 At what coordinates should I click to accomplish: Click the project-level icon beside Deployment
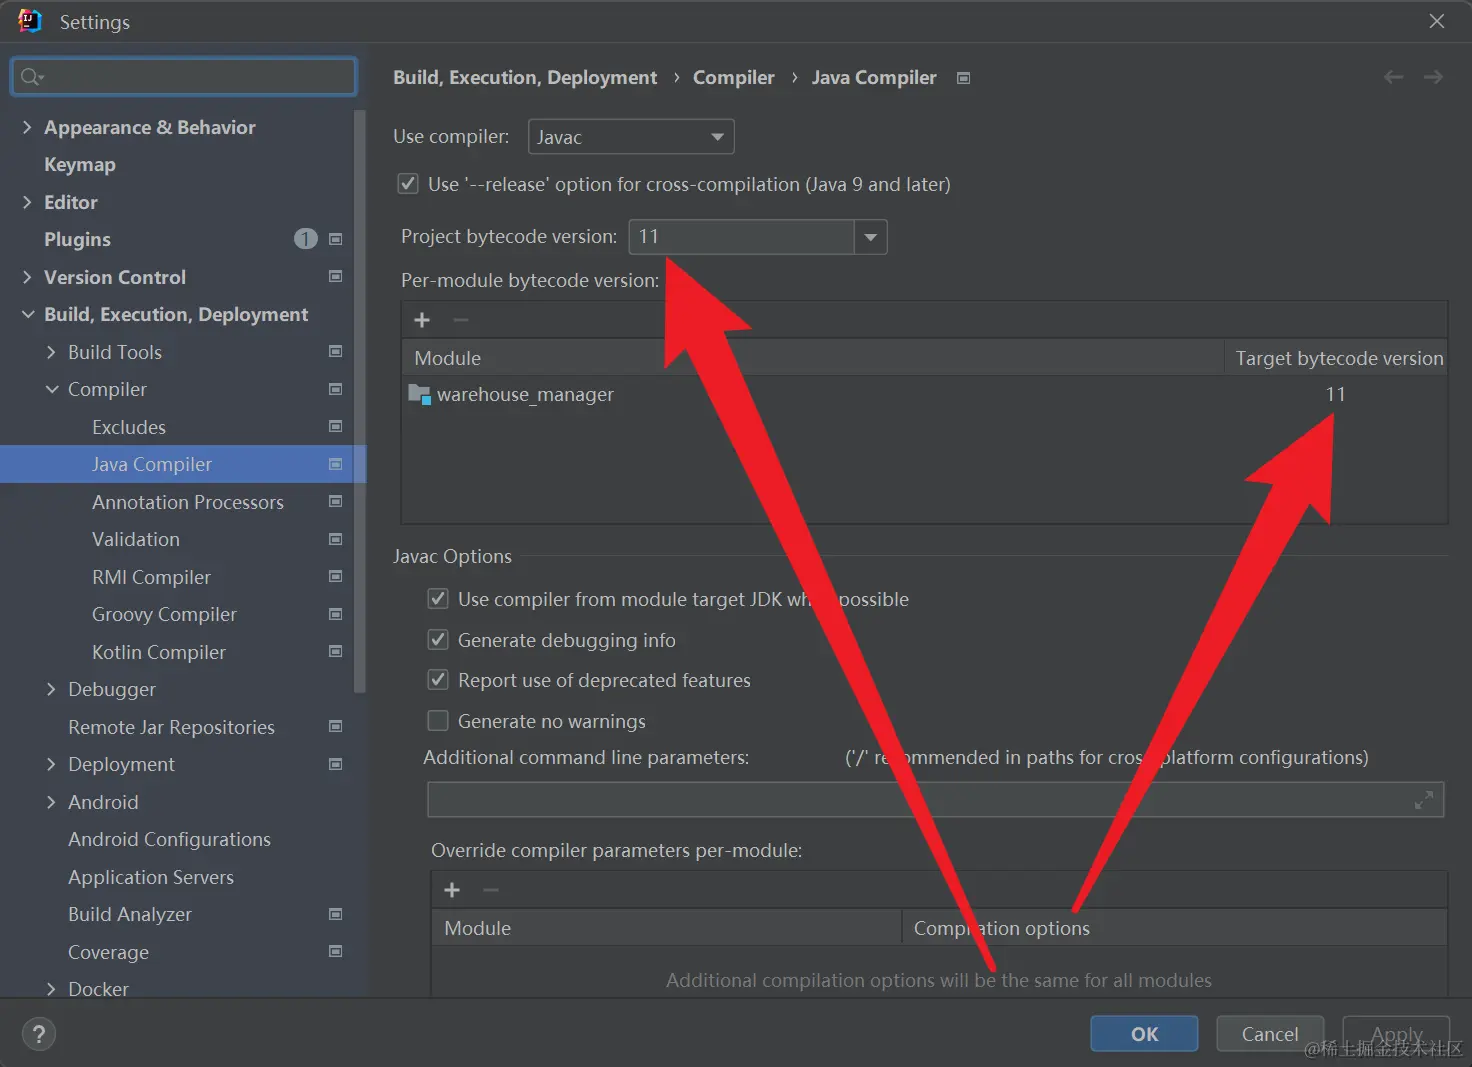[x=336, y=764]
